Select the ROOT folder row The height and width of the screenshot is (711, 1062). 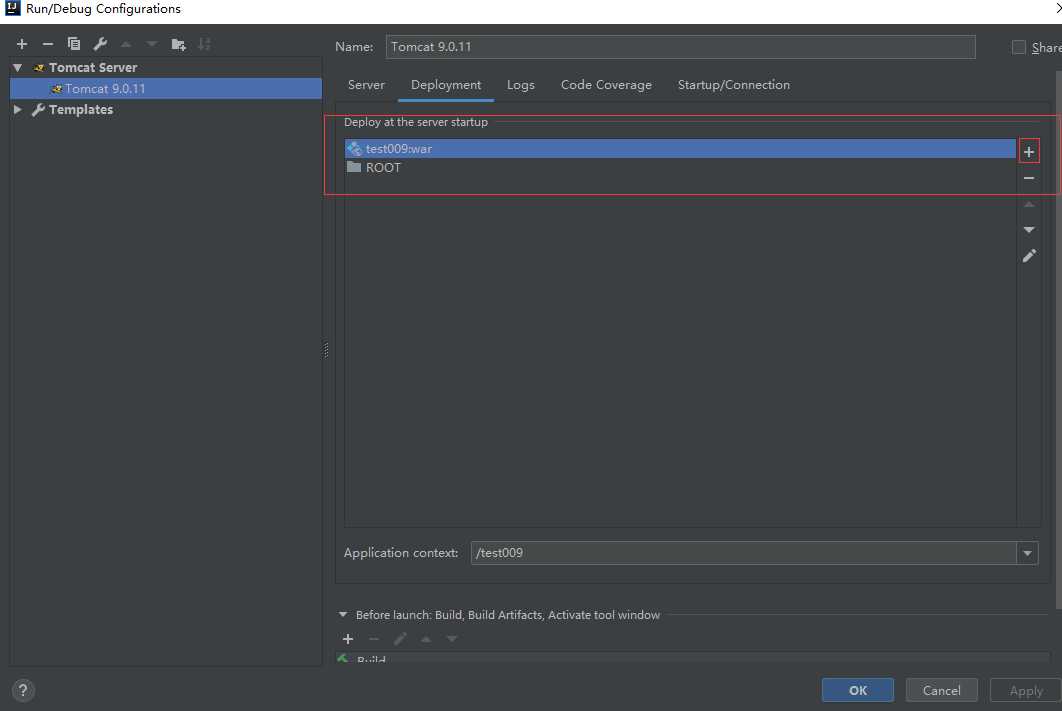pos(680,168)
